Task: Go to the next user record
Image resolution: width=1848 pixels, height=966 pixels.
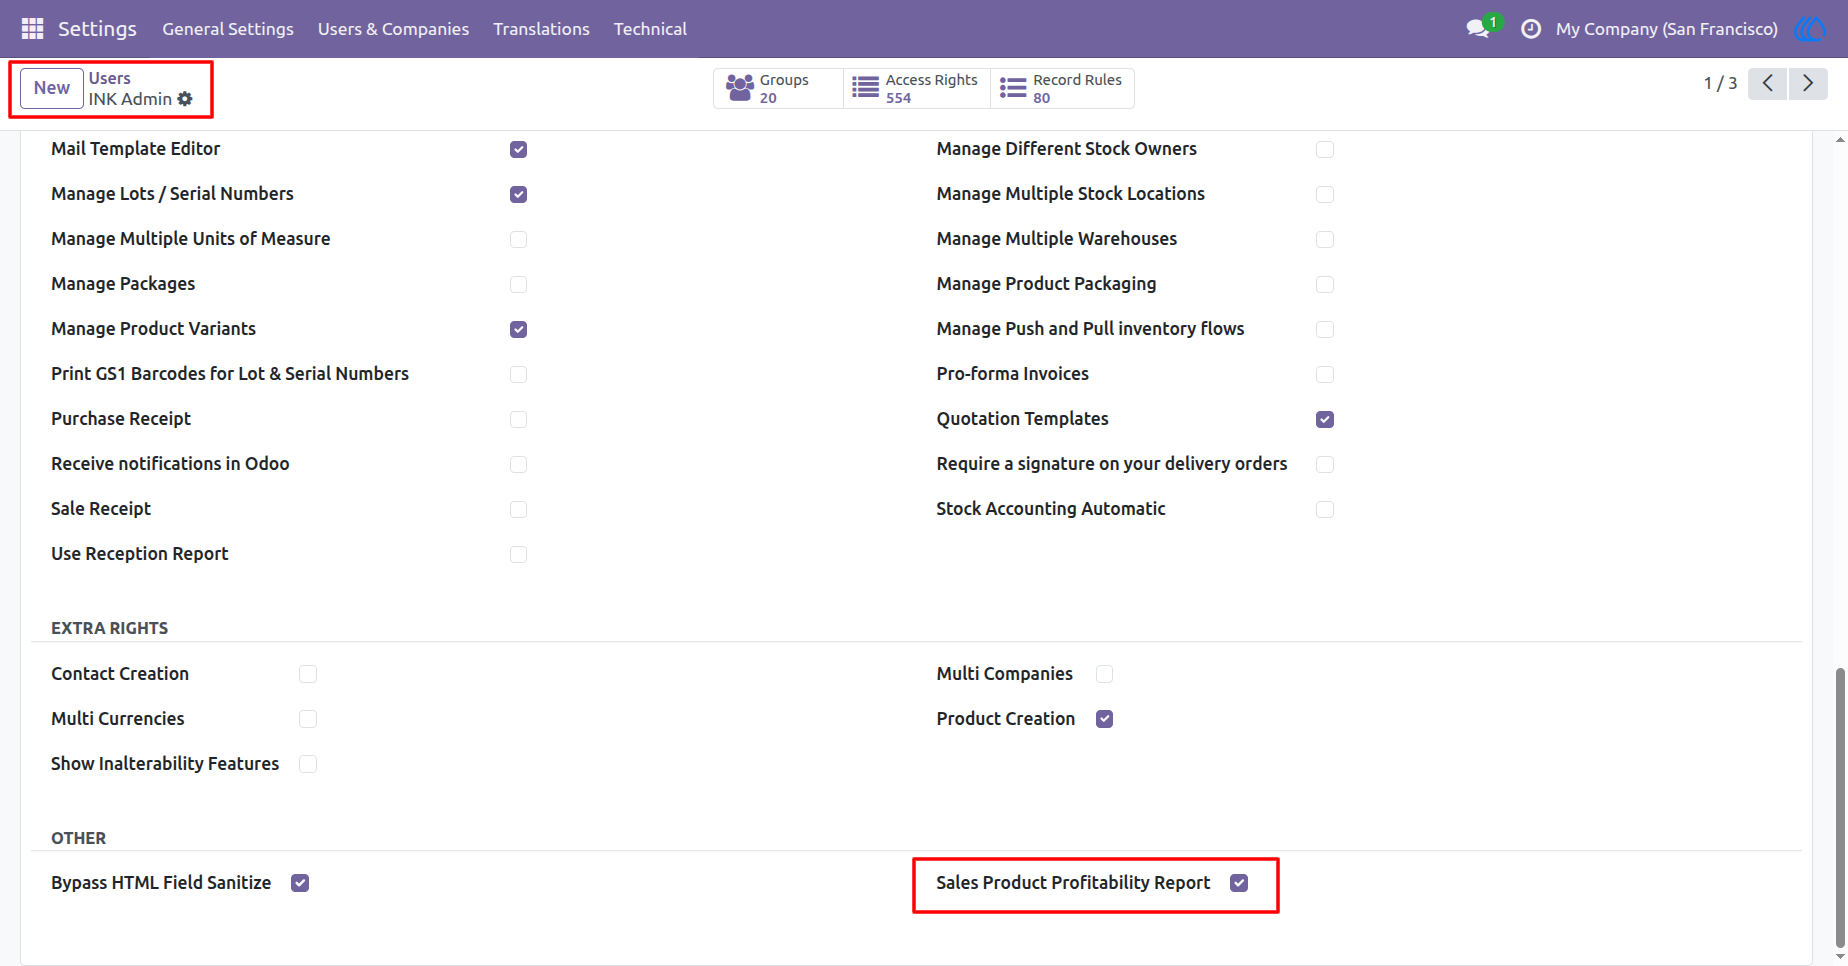Action: click(1808, 83)
